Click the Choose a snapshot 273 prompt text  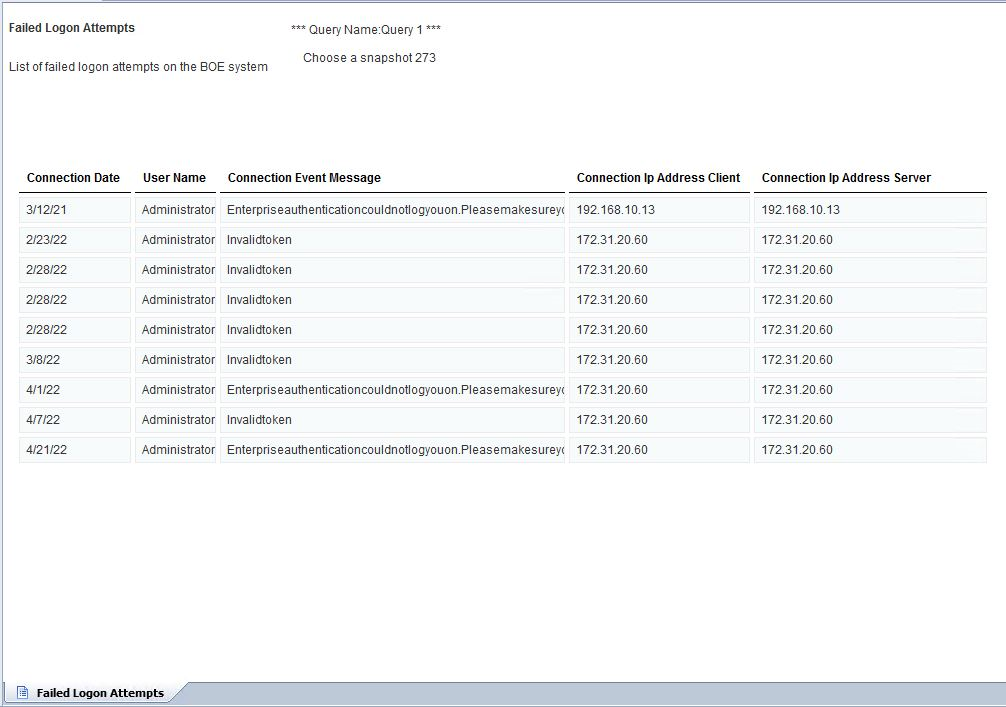coord(370,58)
